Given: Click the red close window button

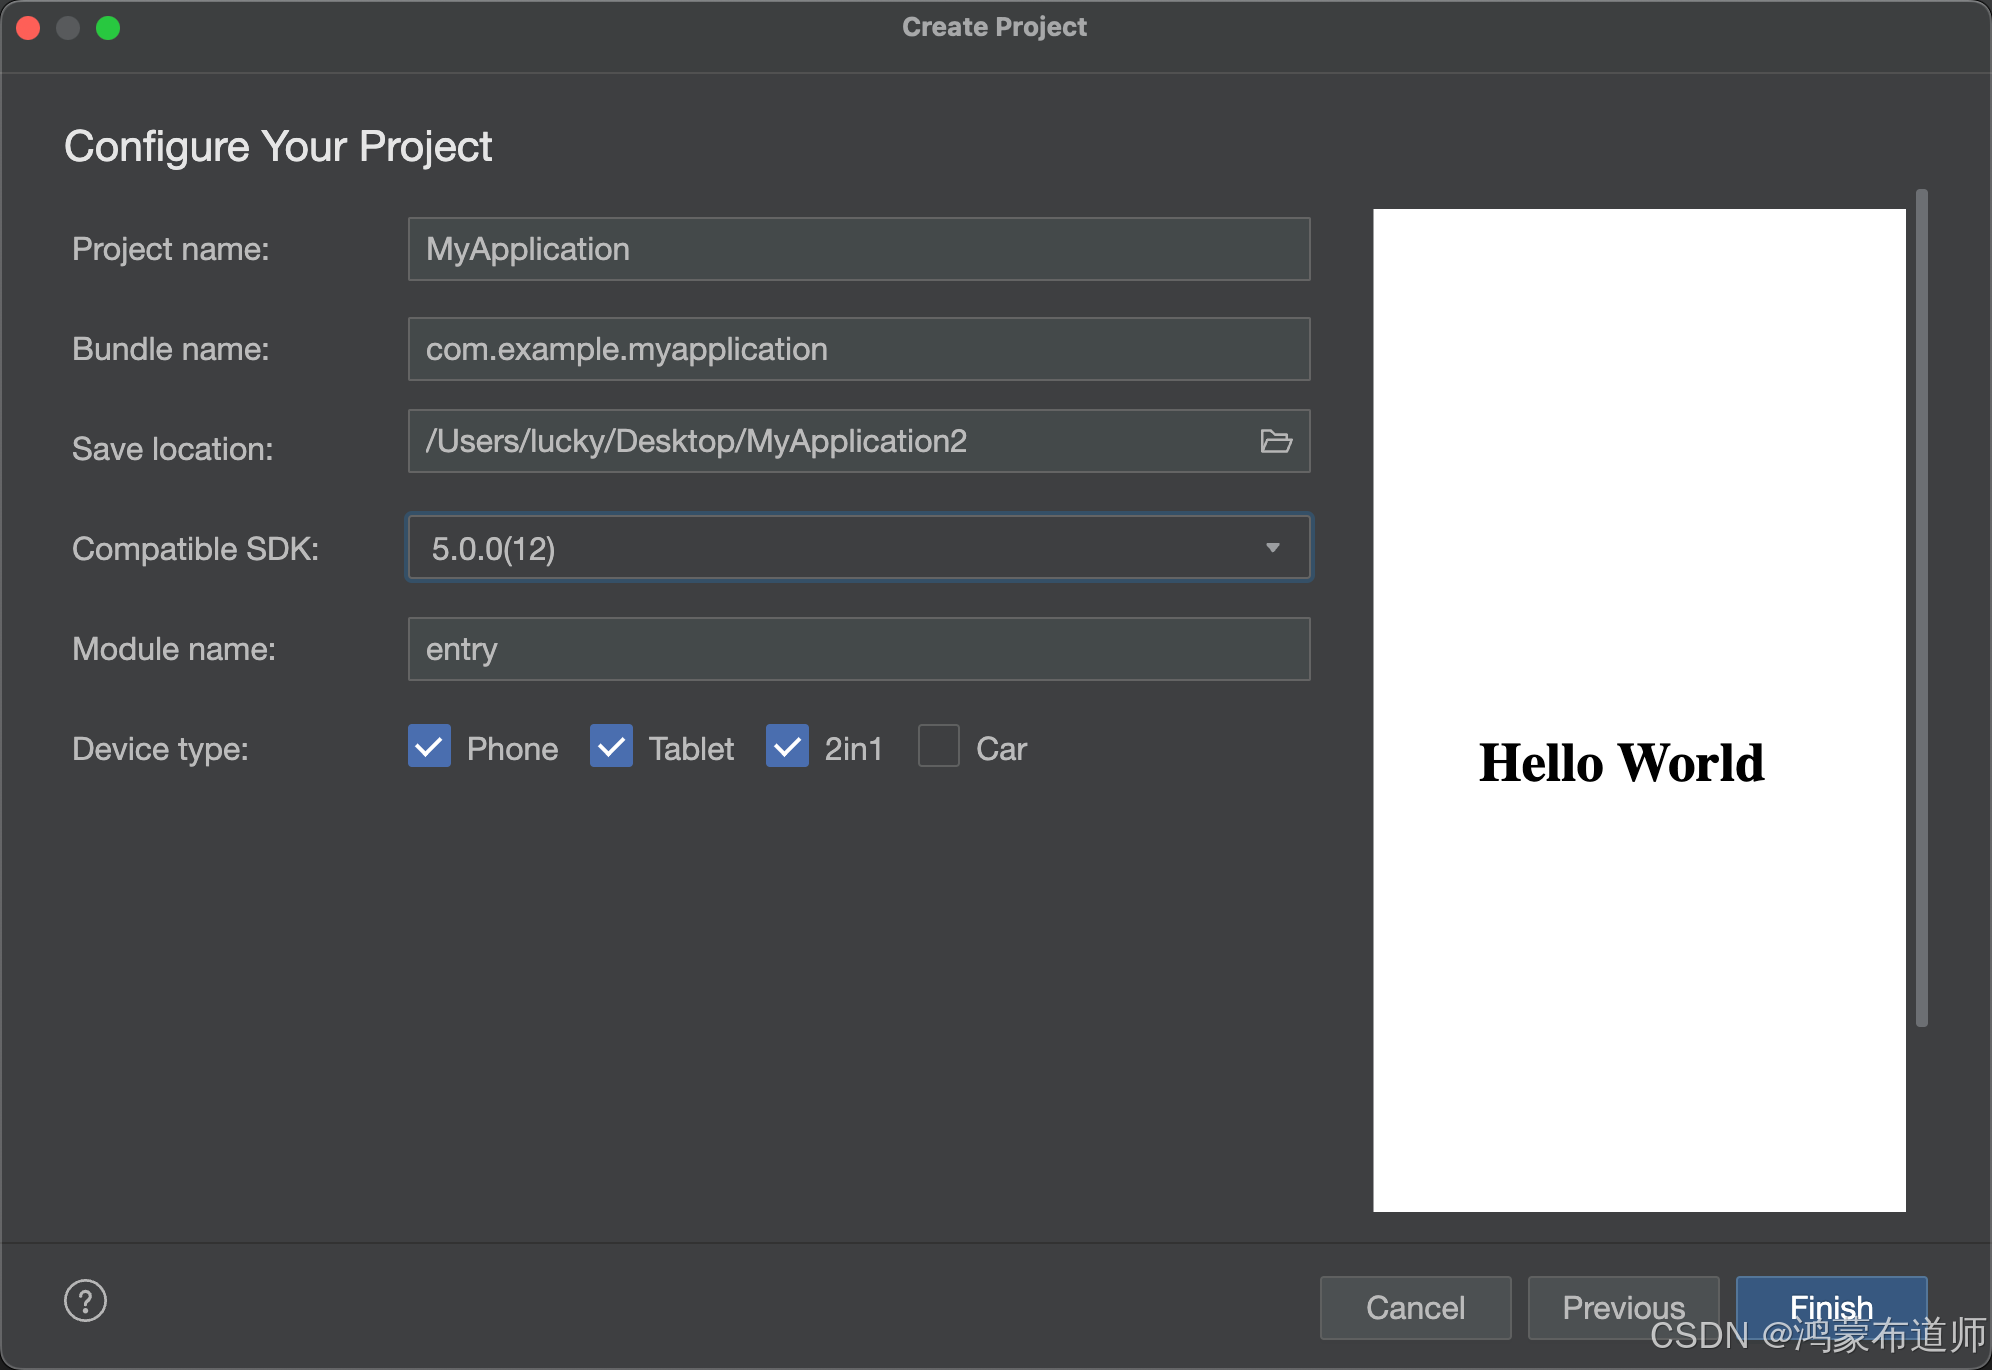Looking at the screenshot, I should point(28,28).
